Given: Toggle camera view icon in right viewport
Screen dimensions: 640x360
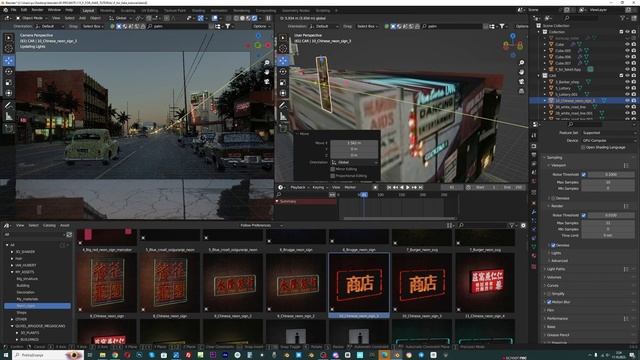Looking at the screenshot, I should pyautogui.click(x=522, y=81).
